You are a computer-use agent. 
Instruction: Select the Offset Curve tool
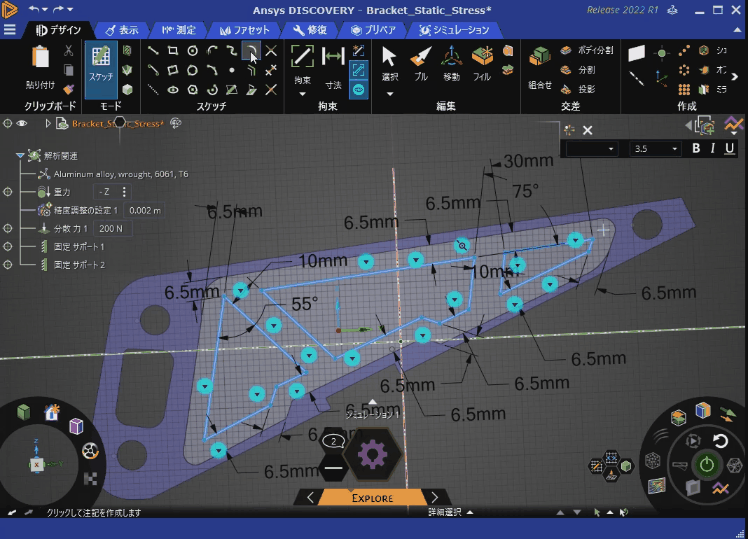tap(251, 70)
